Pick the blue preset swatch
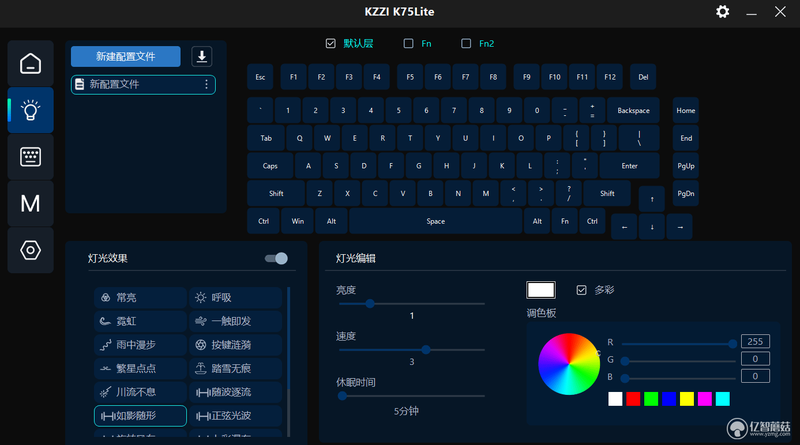This screenshot has height=445, width=800. [669, 399]
